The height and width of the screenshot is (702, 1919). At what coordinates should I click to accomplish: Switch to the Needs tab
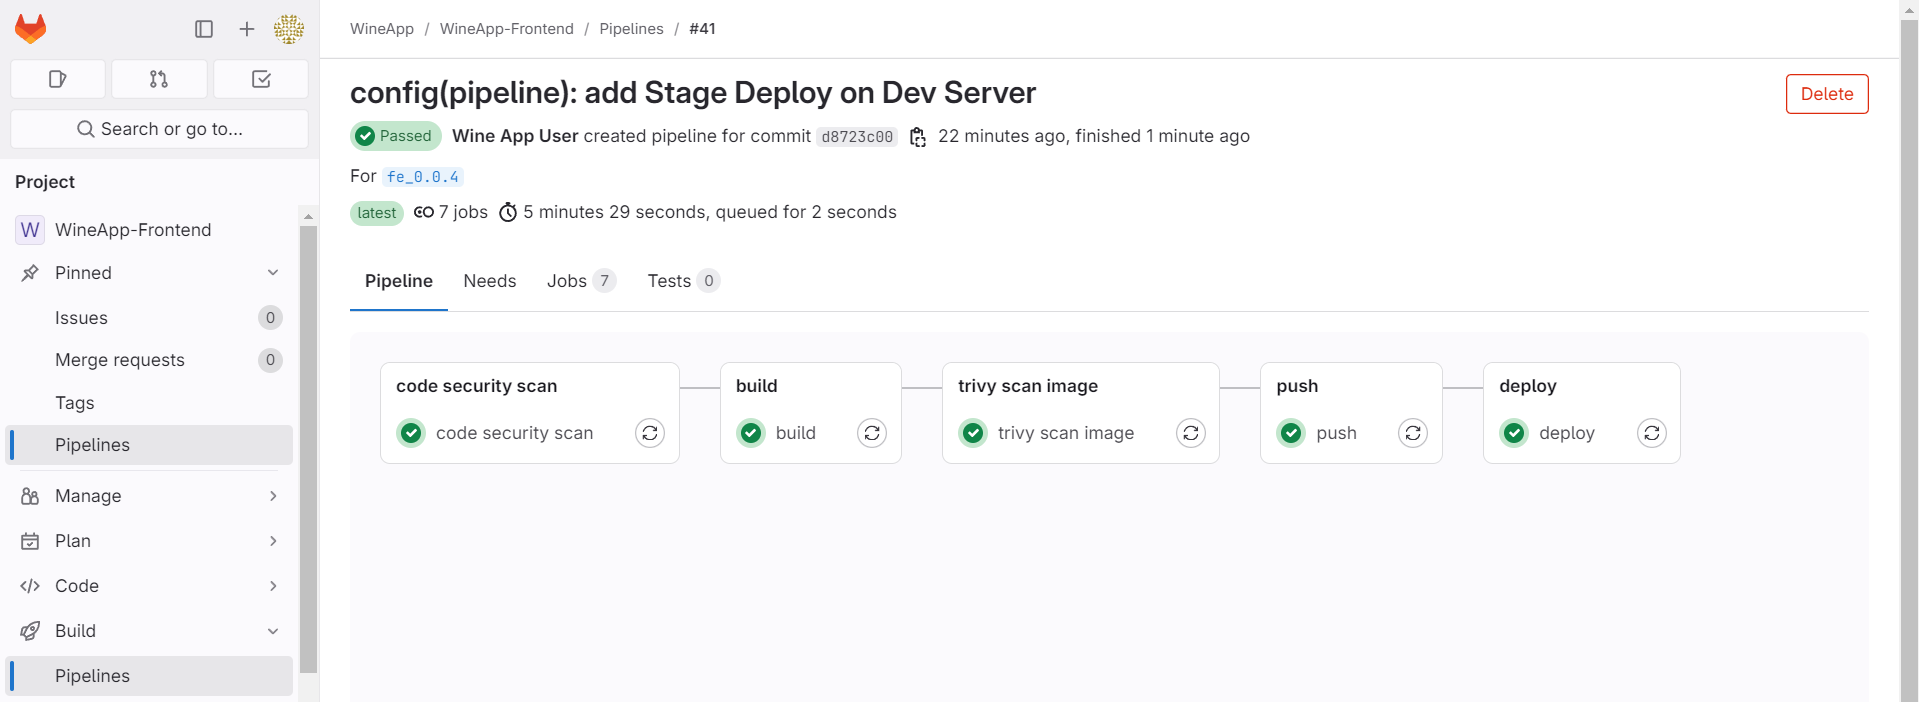click(489, 281)
